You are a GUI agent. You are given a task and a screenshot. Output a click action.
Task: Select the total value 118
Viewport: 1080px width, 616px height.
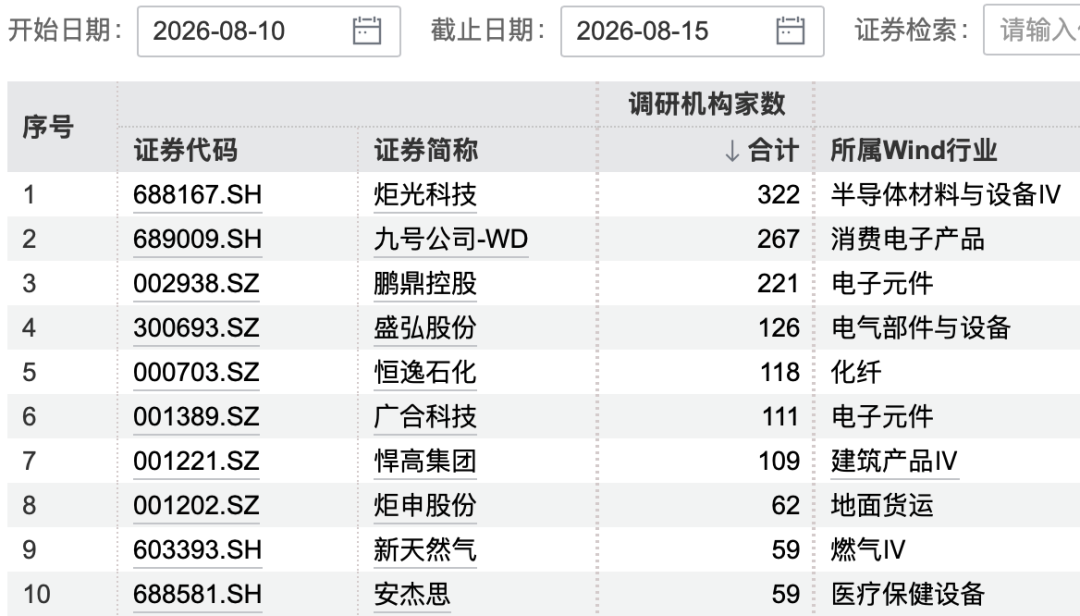click(780, 373)
